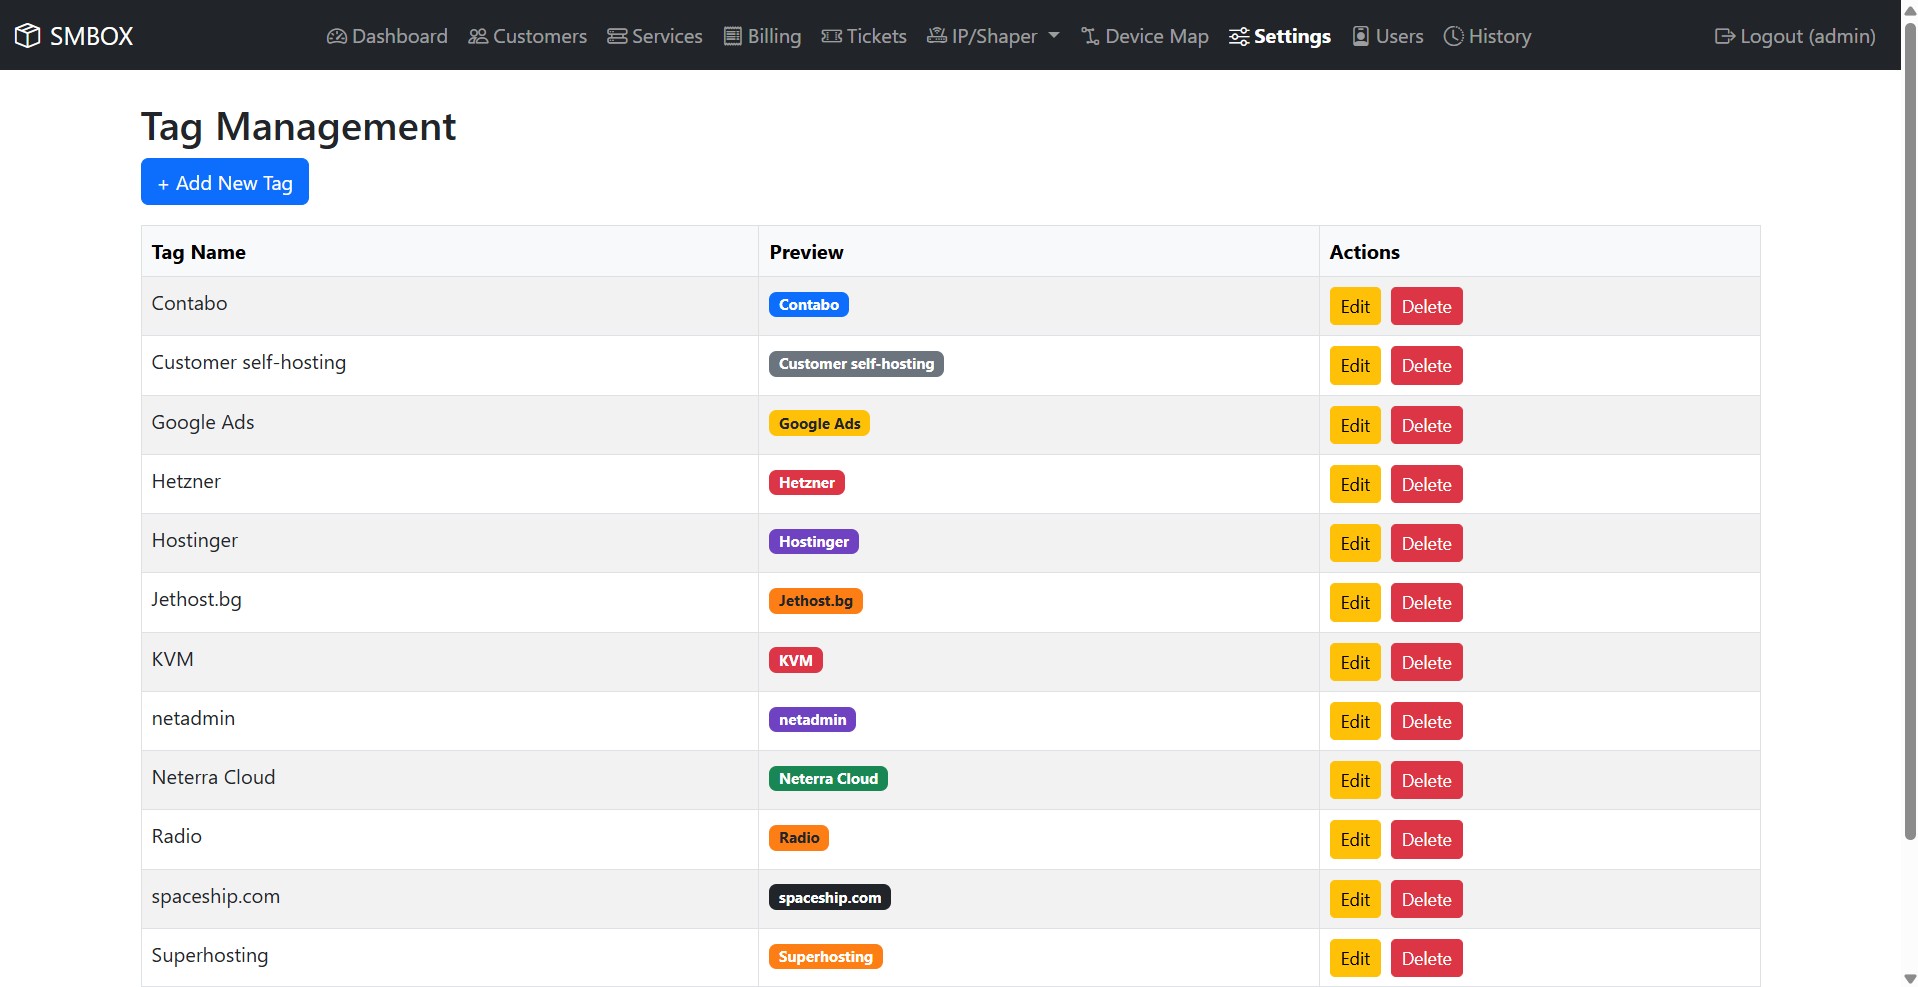
Task: Click the SMBOX brand name
Action: [92, 36]
